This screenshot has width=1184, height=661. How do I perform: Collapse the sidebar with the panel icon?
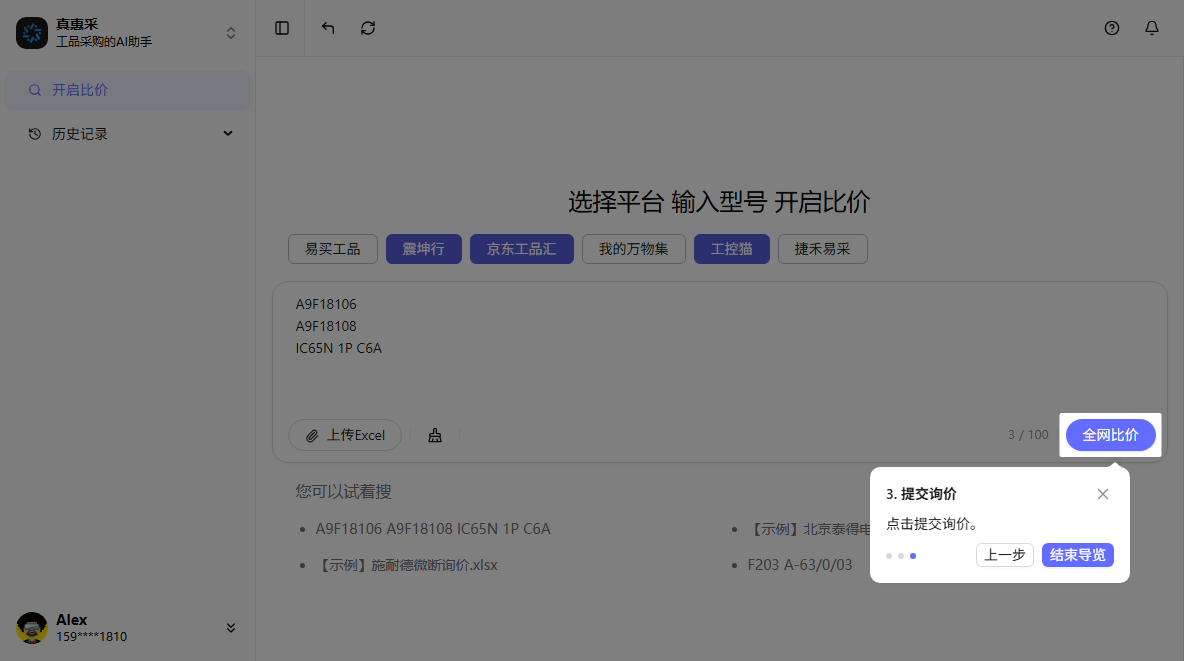point(281,28)
